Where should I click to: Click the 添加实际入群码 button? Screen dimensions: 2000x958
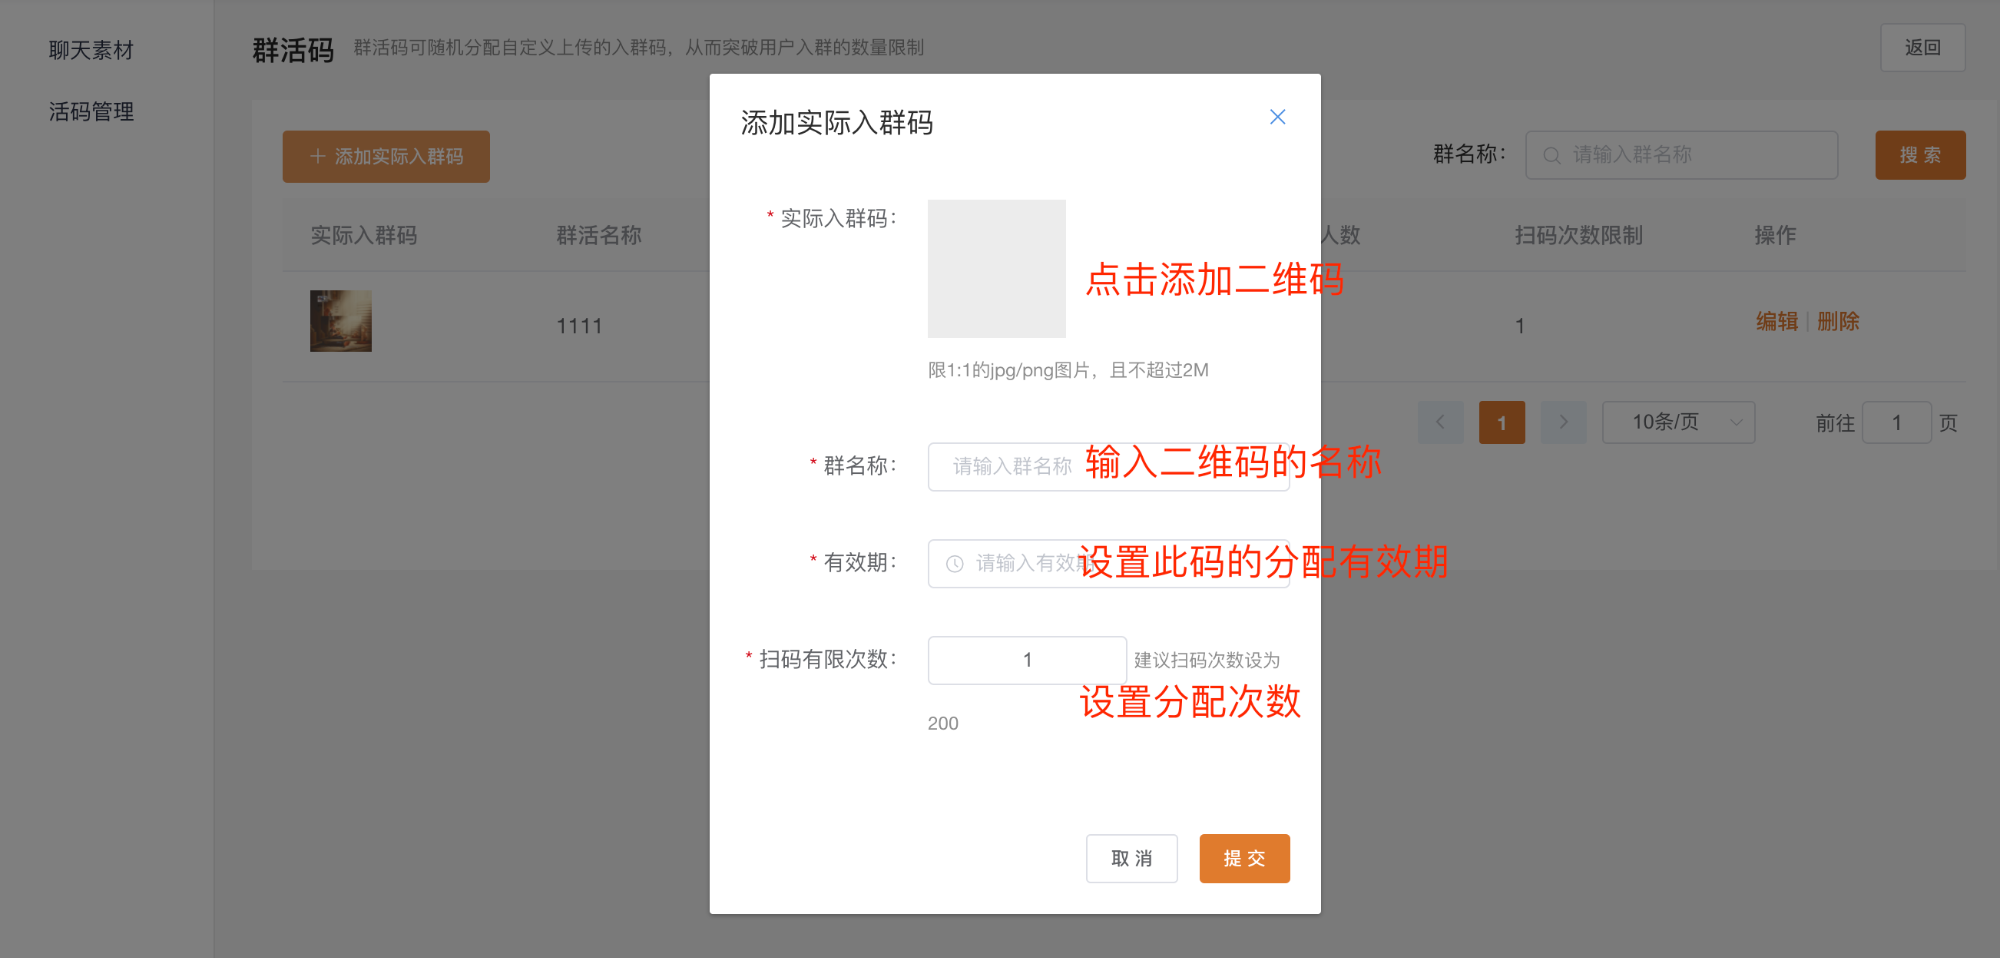click(x=386, y=157)
